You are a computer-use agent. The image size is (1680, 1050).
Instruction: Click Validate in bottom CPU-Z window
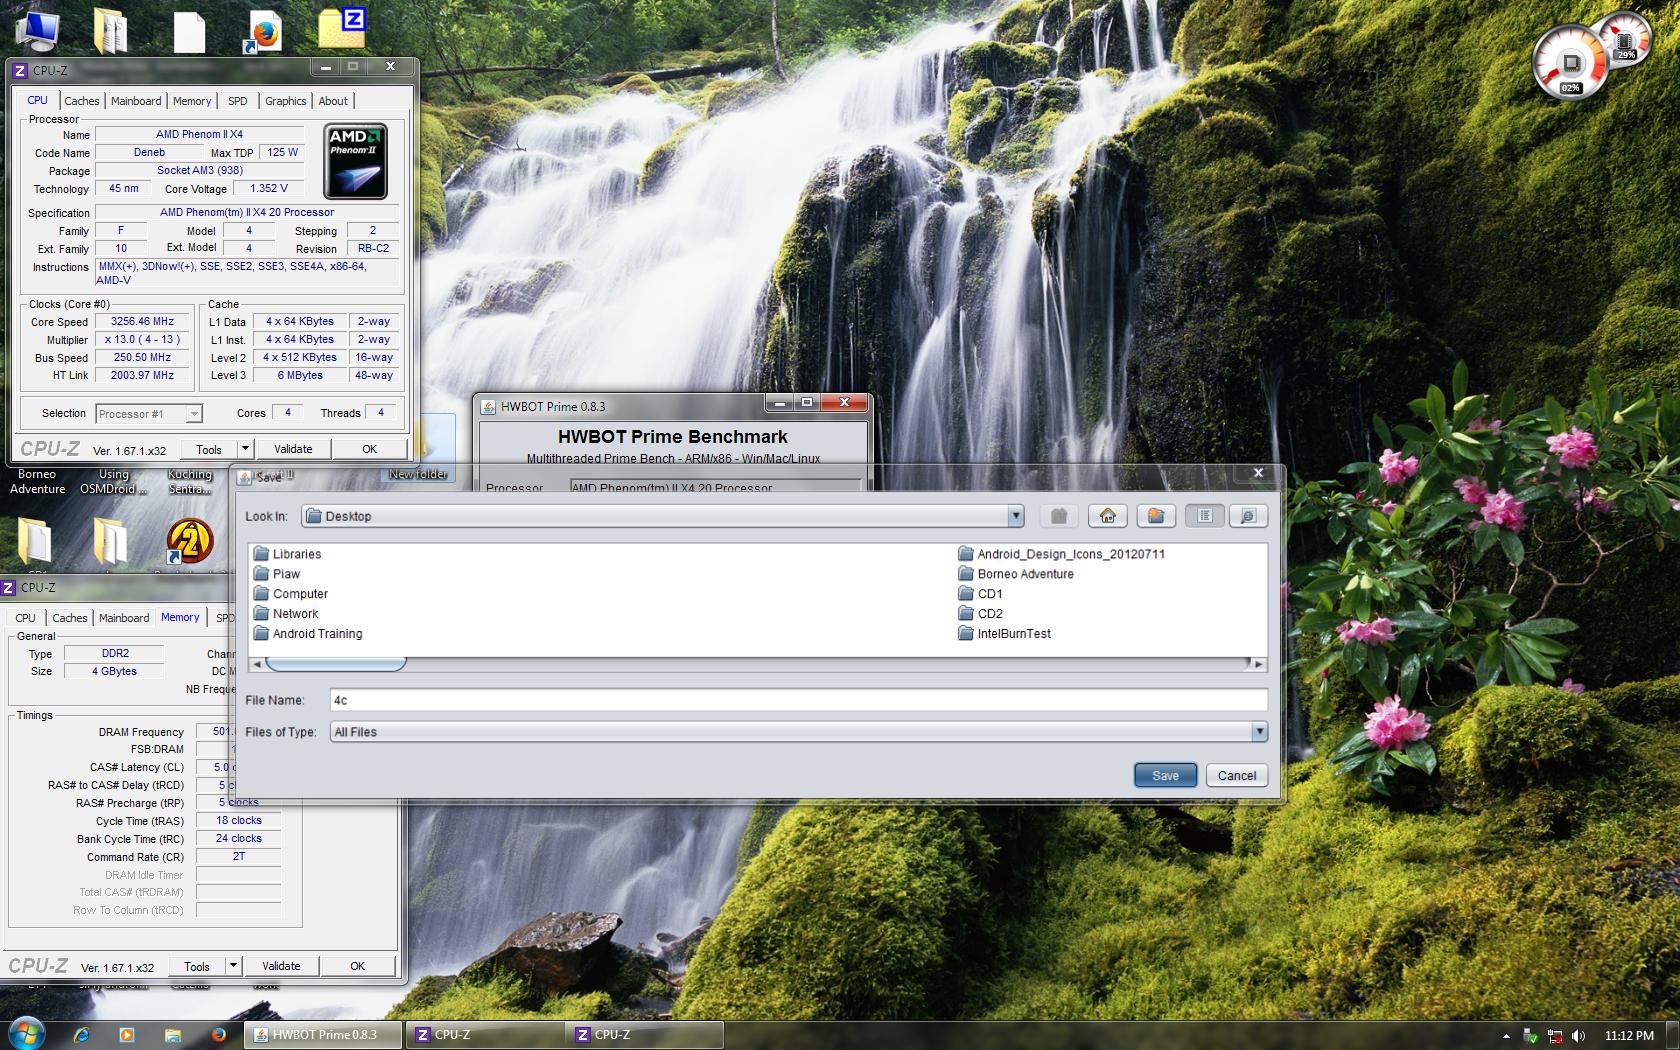coord(281,966)
